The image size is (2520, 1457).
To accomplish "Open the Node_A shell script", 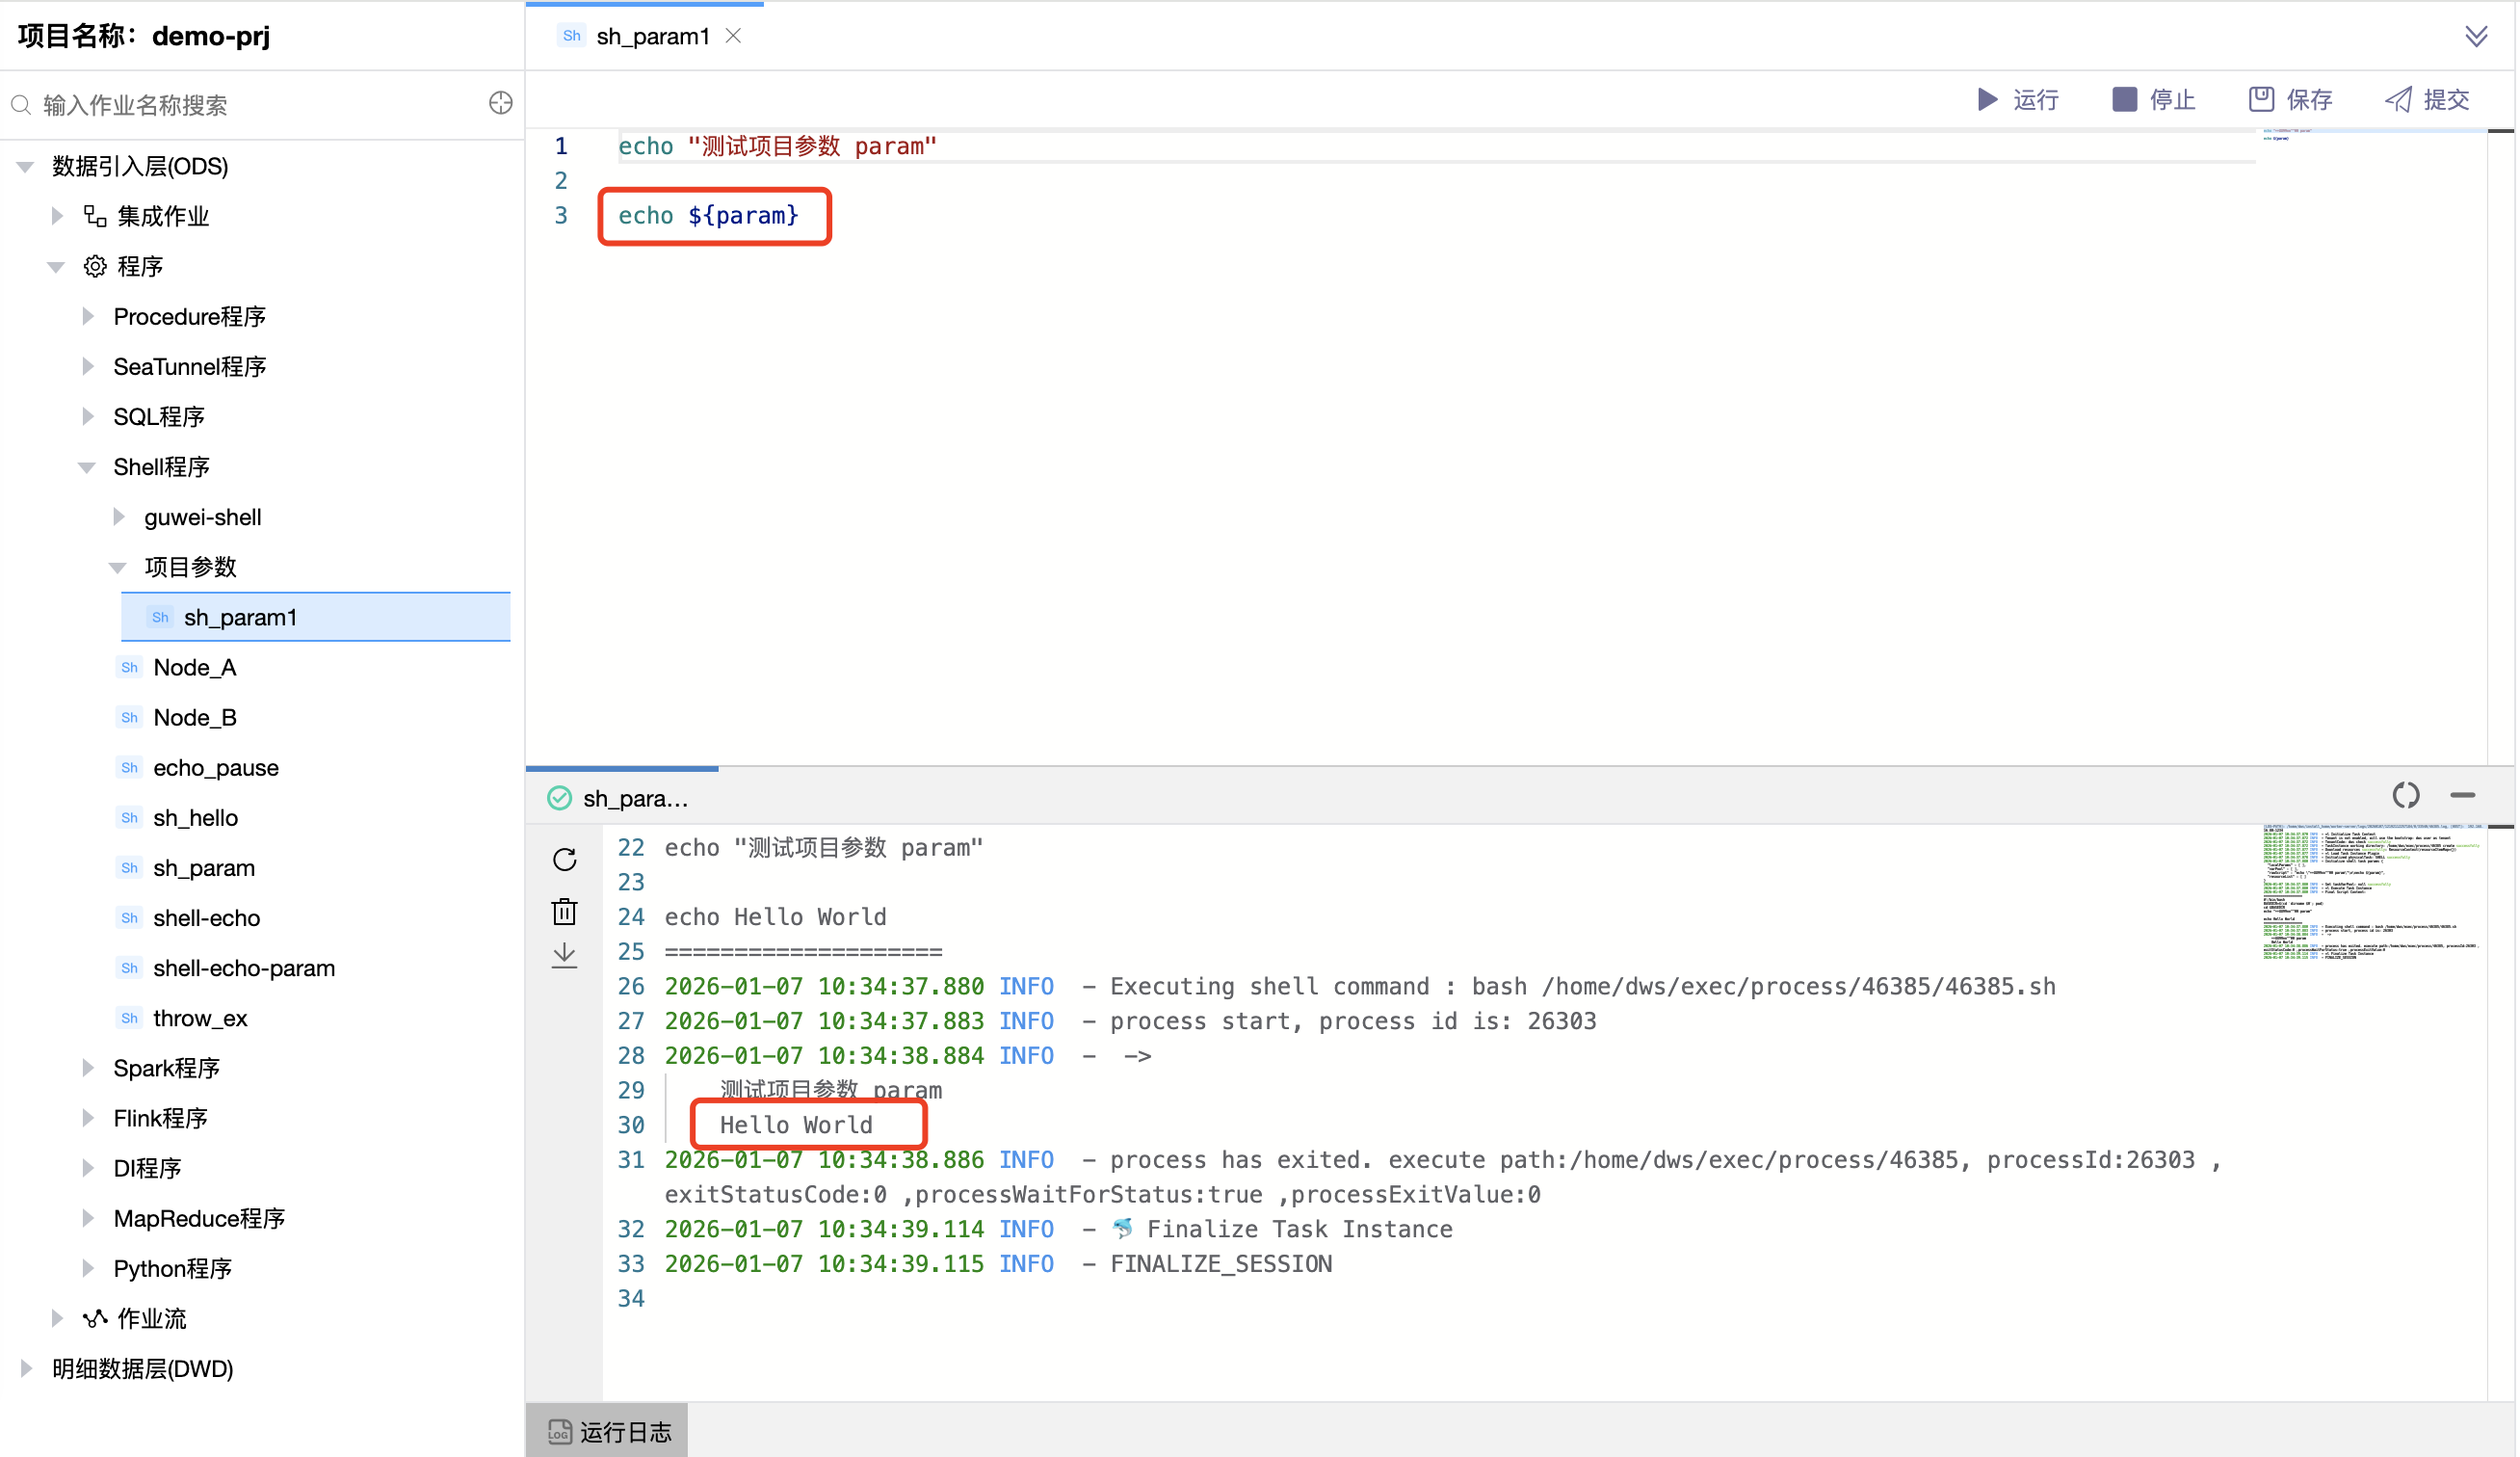I will pos(194,667).
